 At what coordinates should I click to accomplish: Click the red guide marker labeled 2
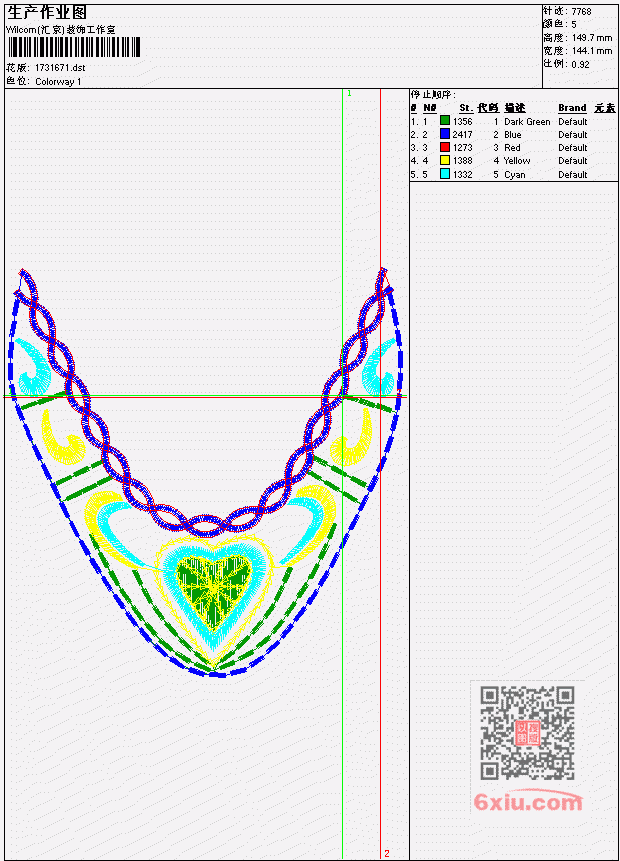[x=387, y=853]
